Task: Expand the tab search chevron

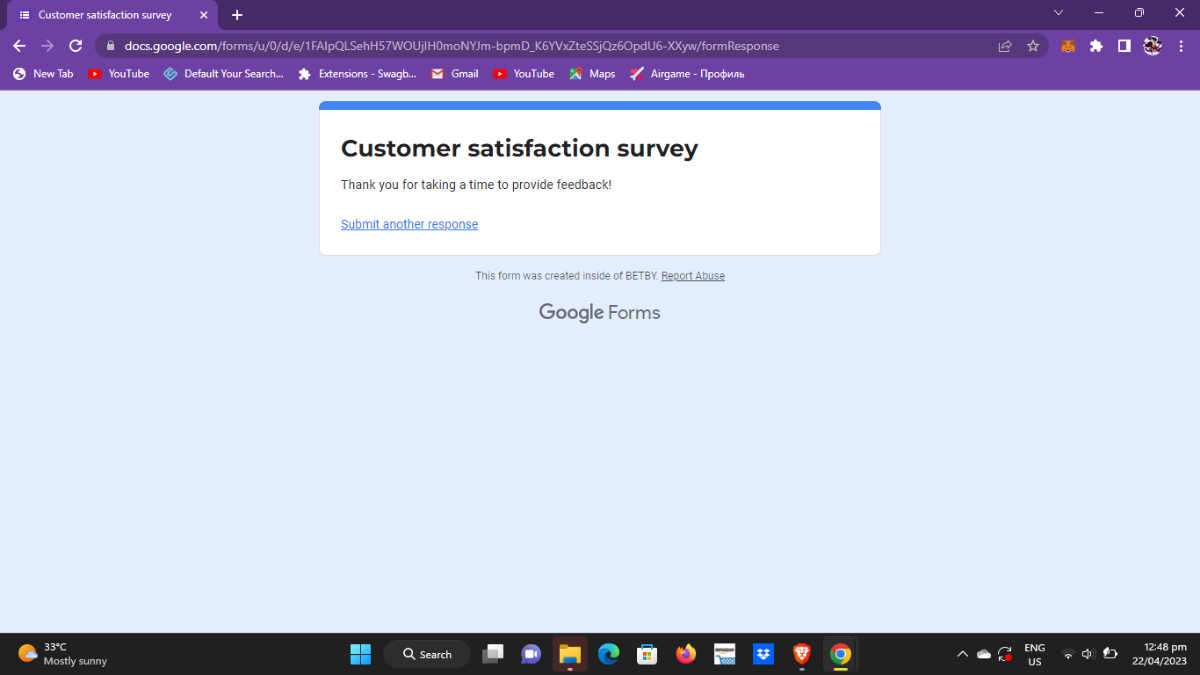Action: tap(1058, 13)
